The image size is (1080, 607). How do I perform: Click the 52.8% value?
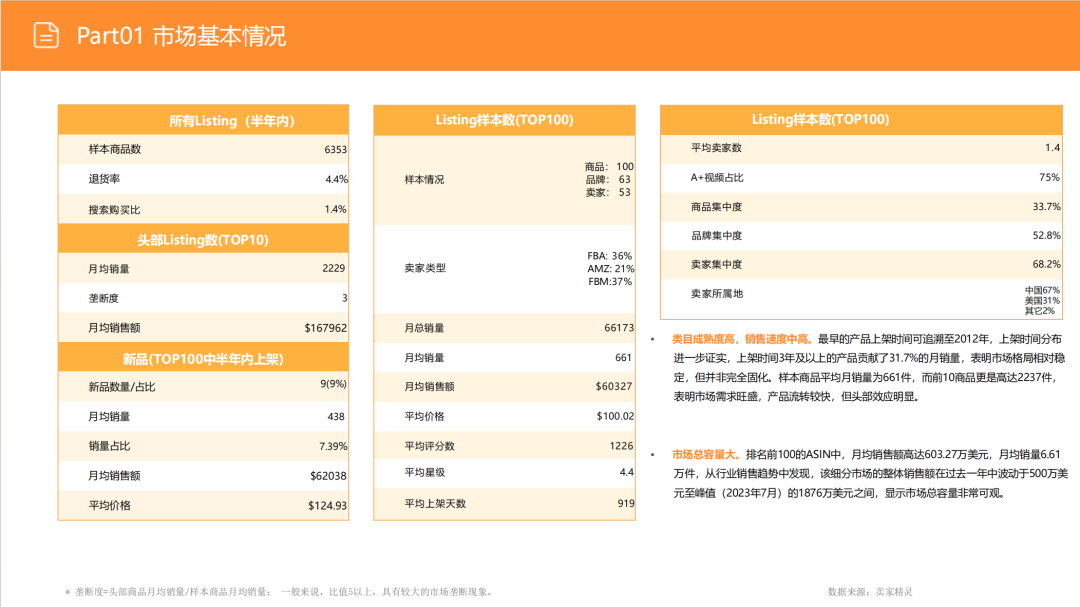pos(1047,236)
